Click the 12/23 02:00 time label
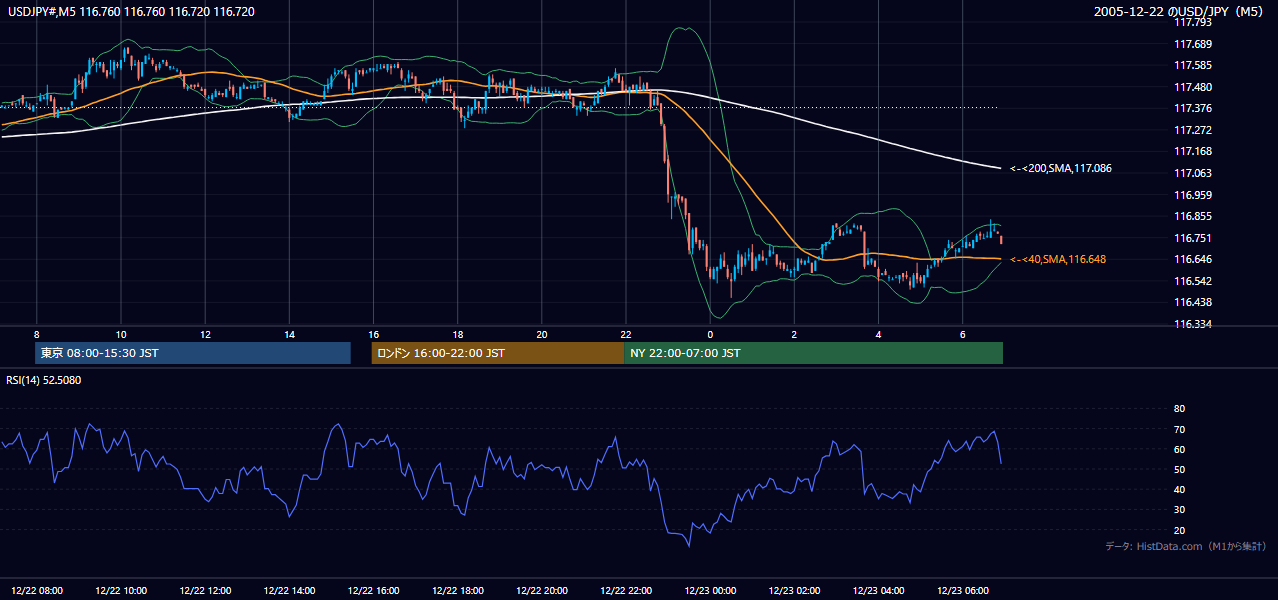This screenshot has width=1278, height=600. (x=794, y=590)
